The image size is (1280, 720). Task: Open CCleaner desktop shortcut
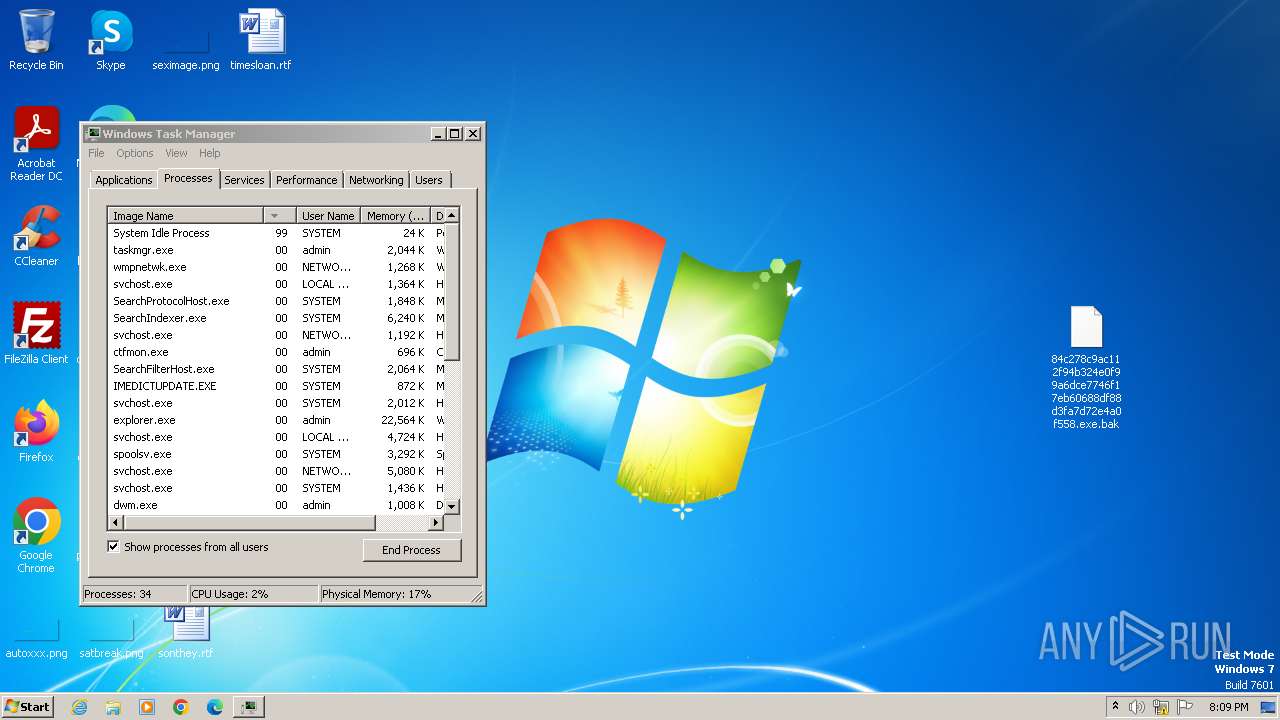[36, 236]
